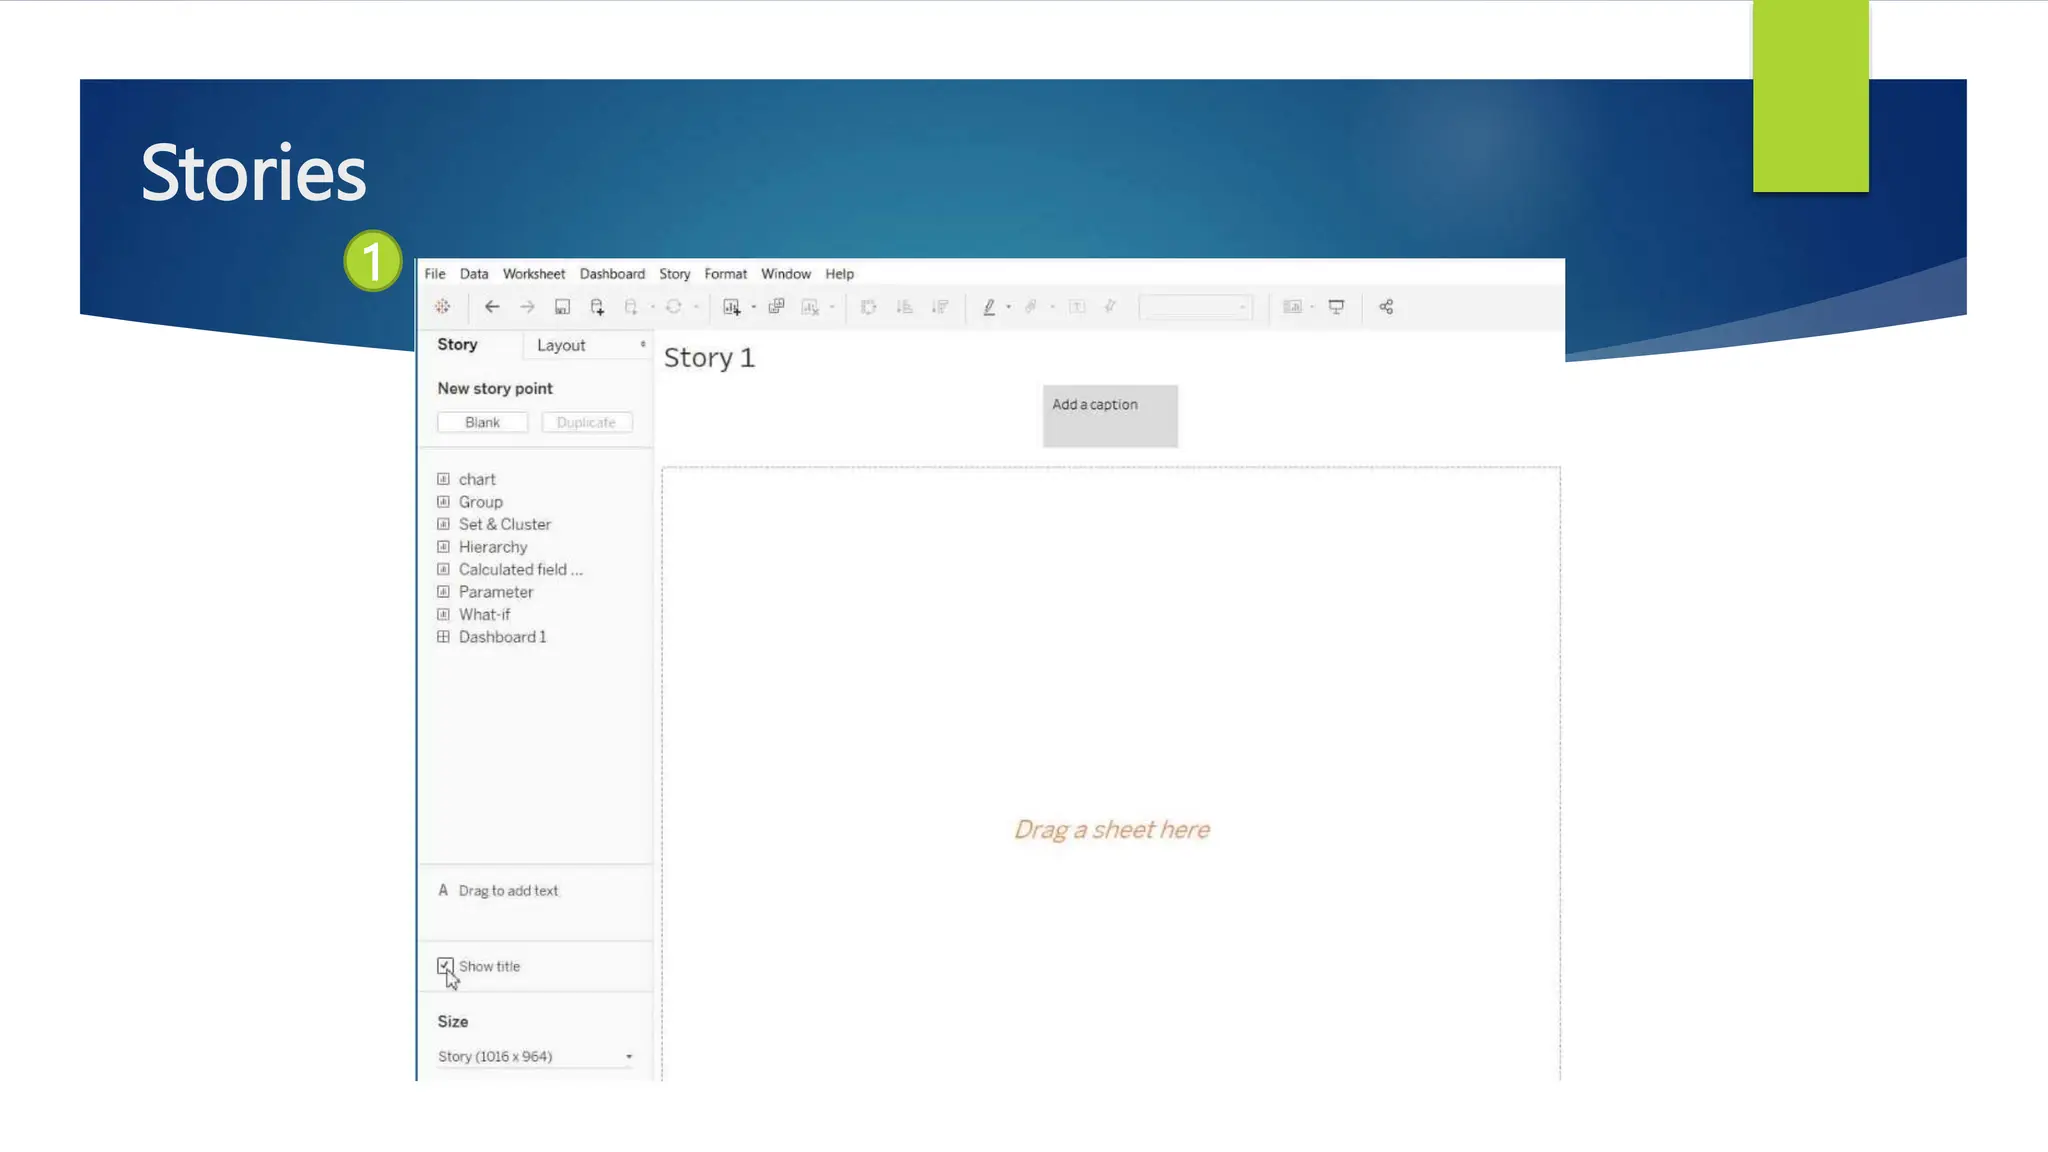The height and width of the screenshot is (1152, 2048).
Task: Select the Set & Cluster sheet
Action: (x=504, y=524)
